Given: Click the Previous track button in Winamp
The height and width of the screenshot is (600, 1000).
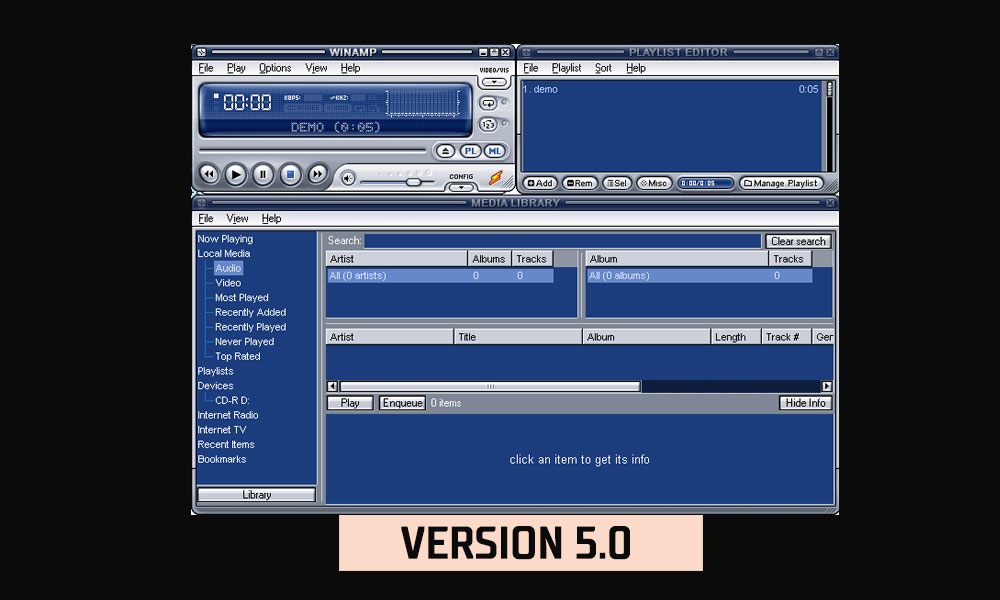Looking at the screenshot, I should pos(209,174).
